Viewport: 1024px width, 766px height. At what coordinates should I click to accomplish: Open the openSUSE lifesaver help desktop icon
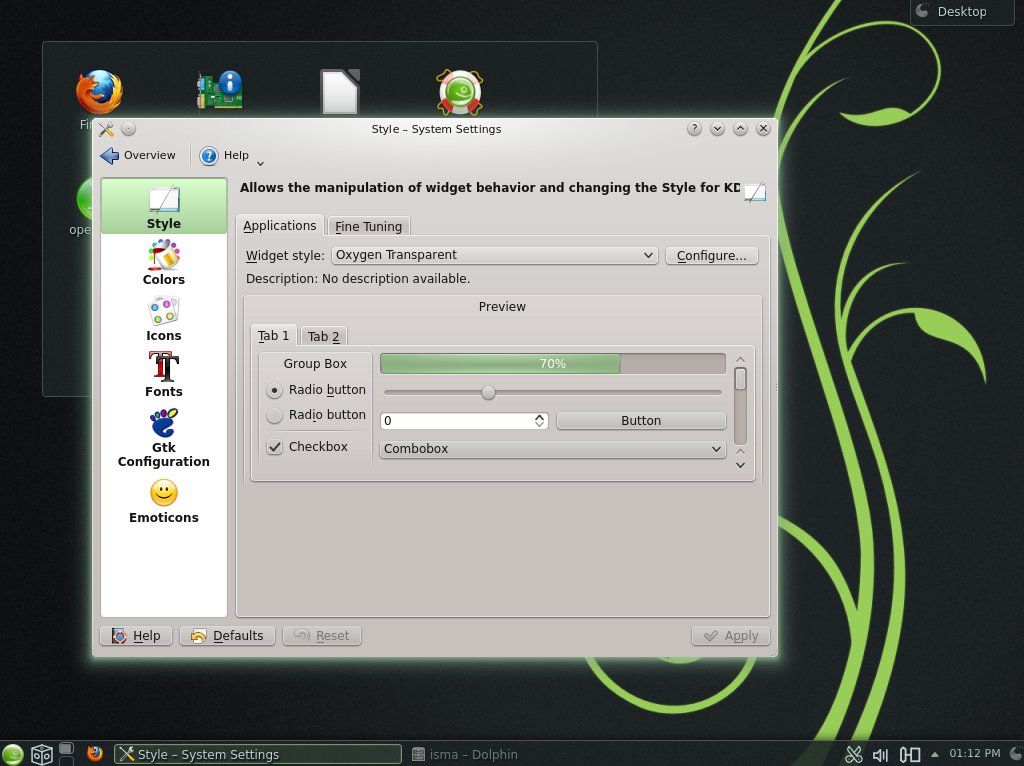460,92
